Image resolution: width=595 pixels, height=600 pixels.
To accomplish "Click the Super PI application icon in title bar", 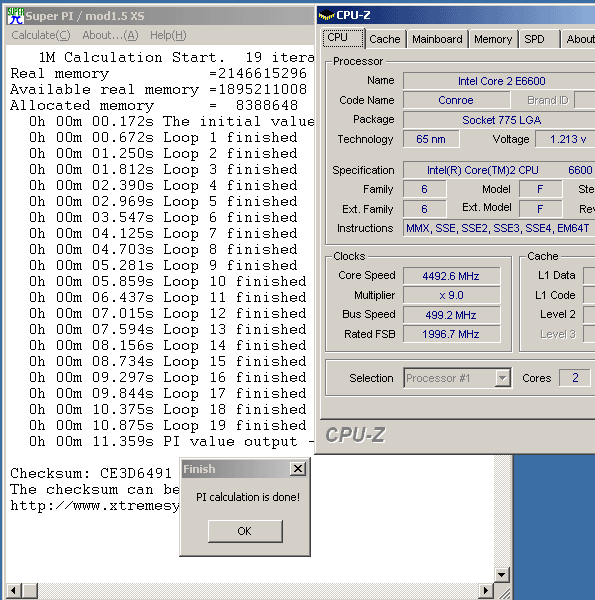I will [15, 16].
